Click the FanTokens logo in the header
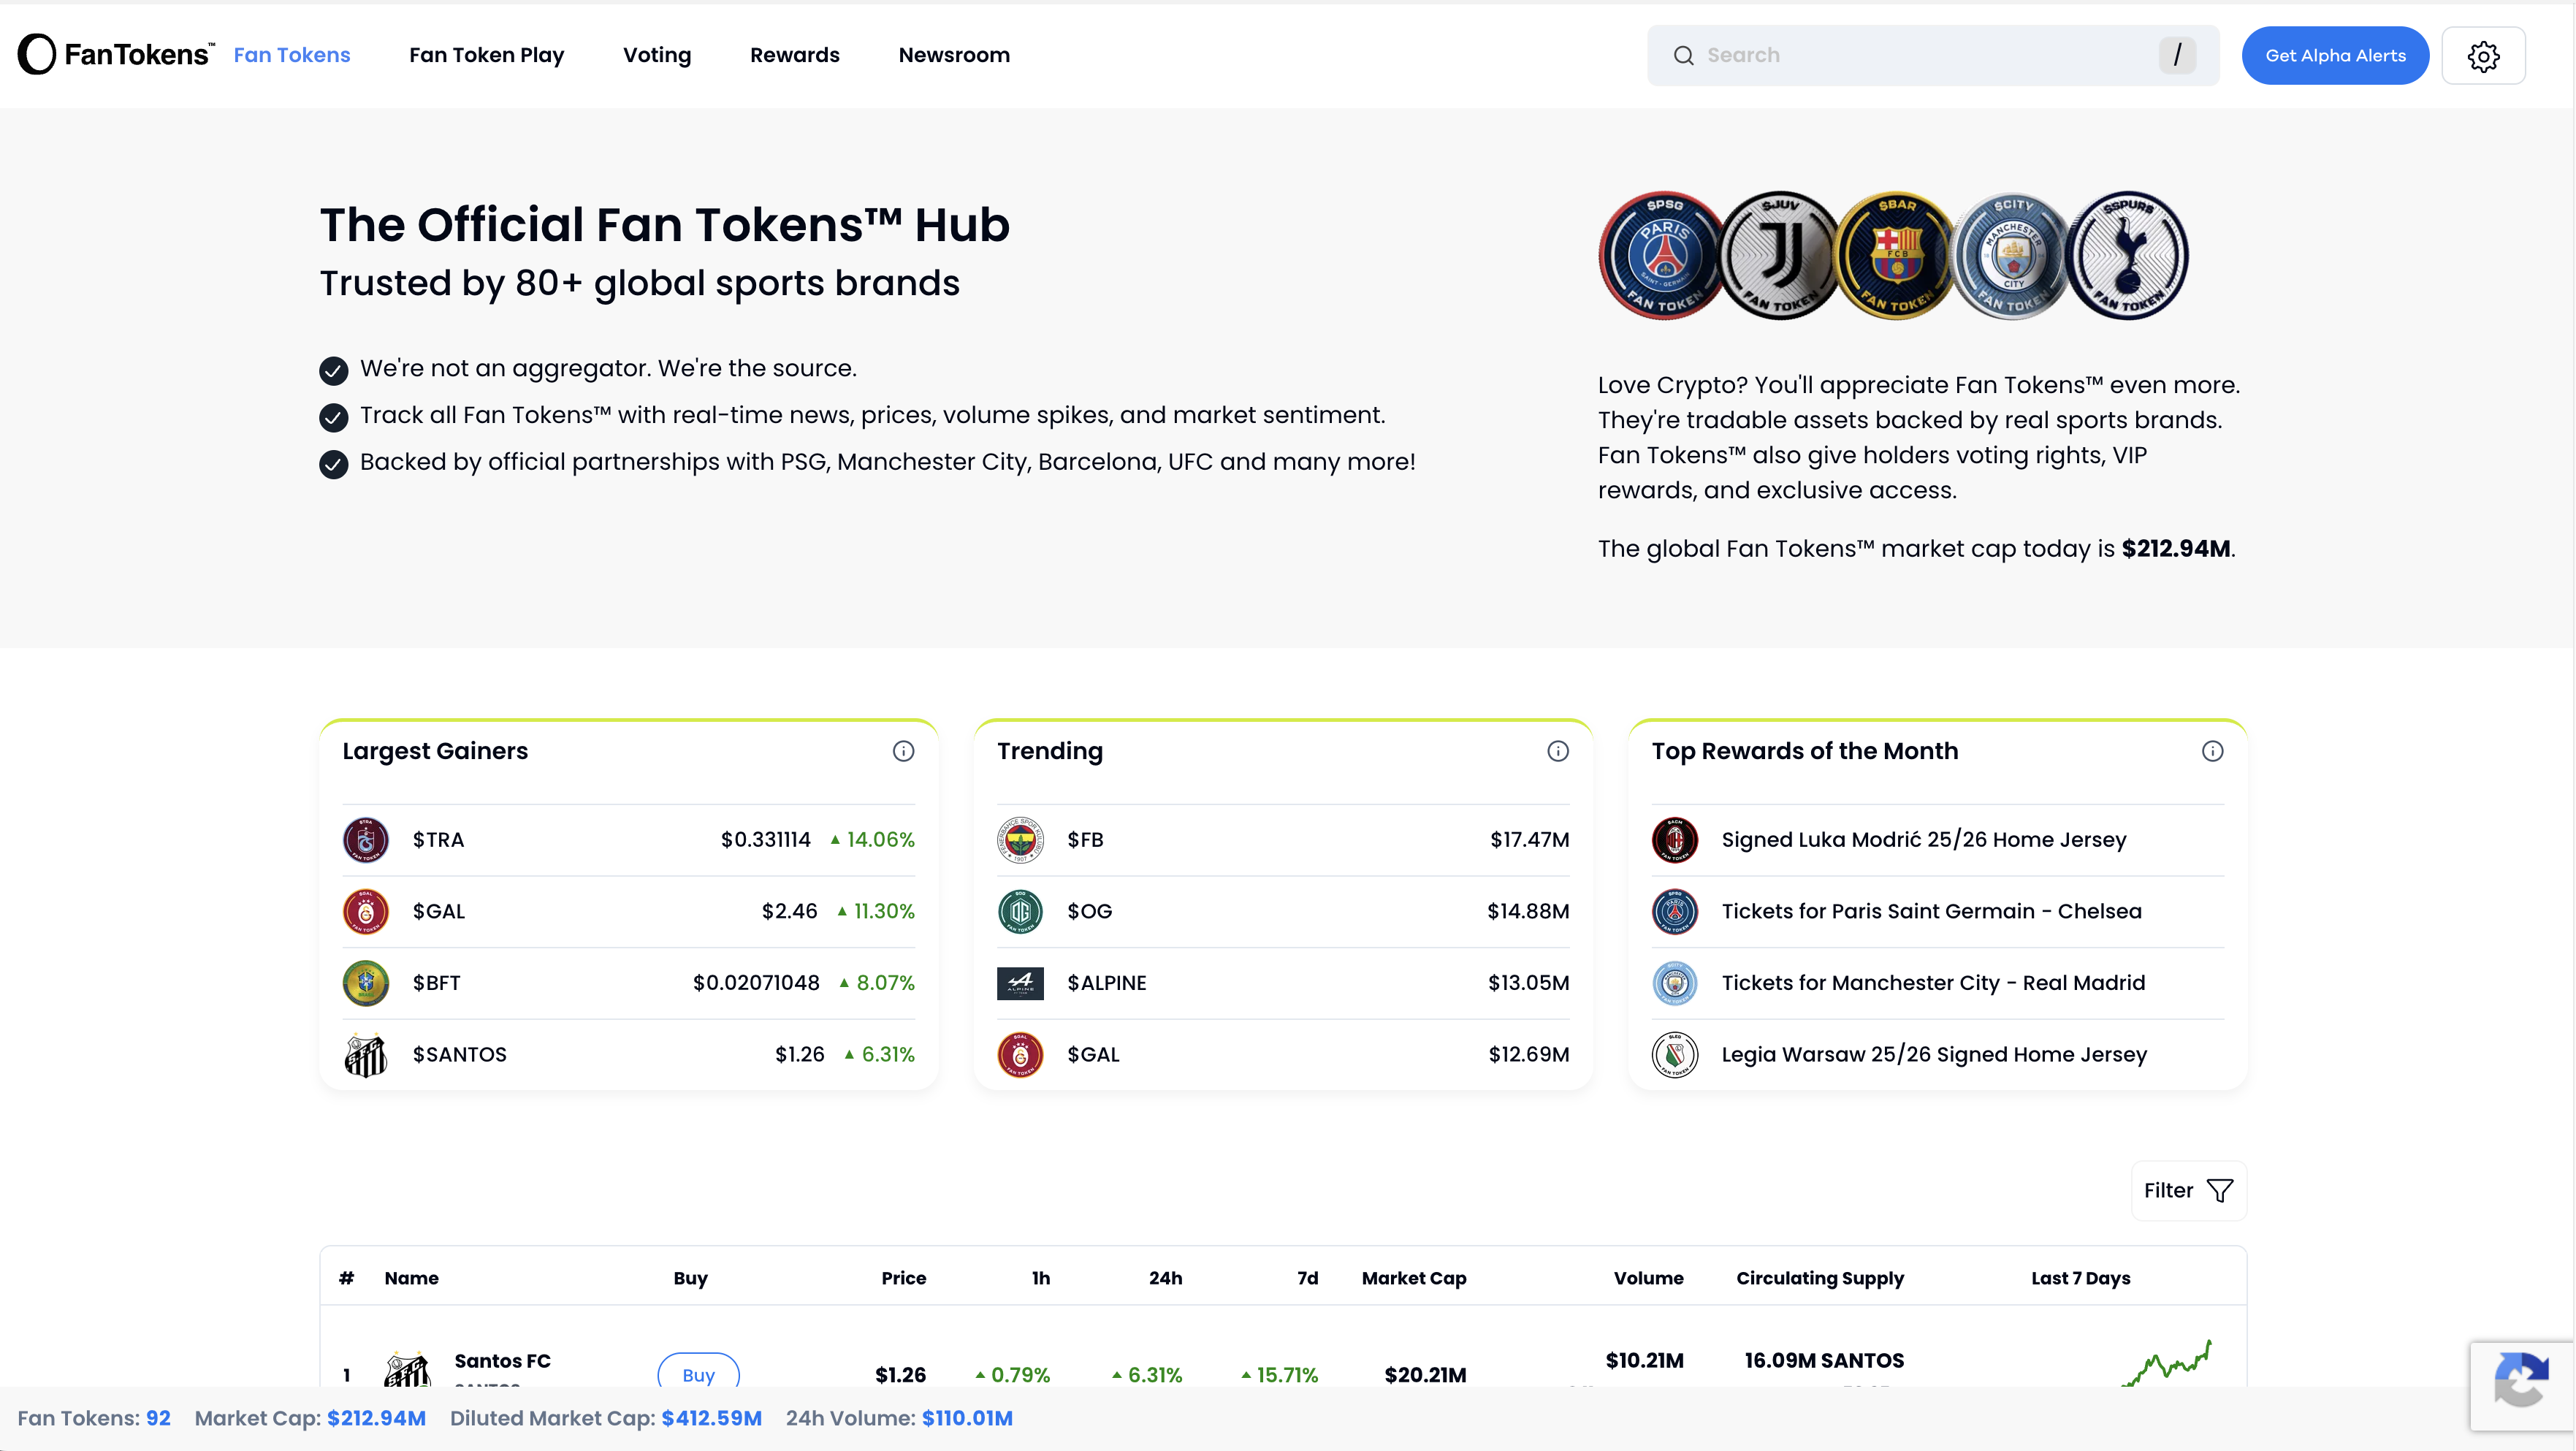Viewport: 2576px width, 1451px height. tap(113, 54)
